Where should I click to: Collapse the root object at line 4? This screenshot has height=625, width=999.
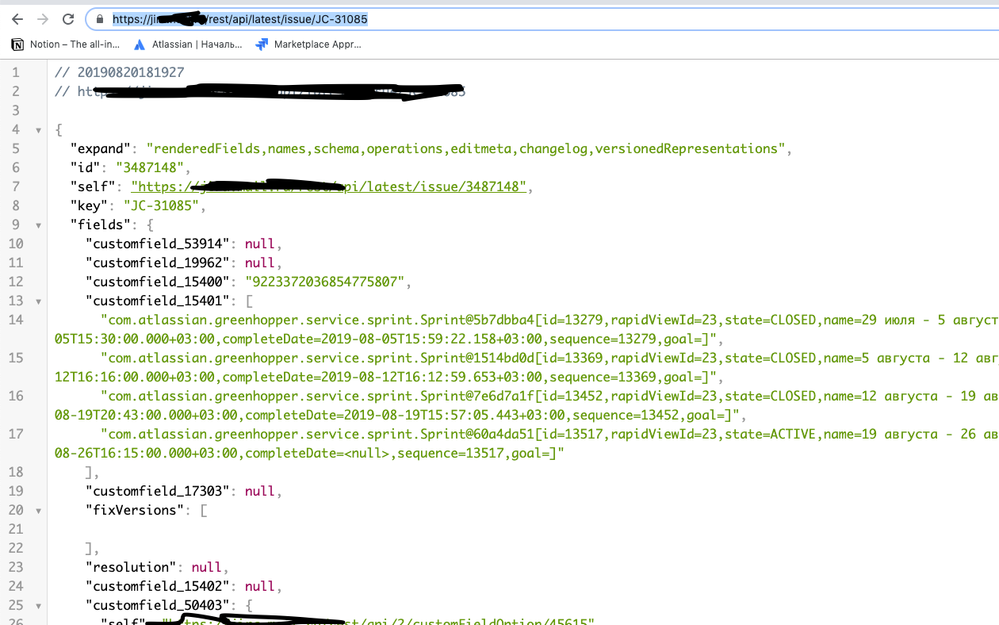pyautogui.click(x=38, y=130)
